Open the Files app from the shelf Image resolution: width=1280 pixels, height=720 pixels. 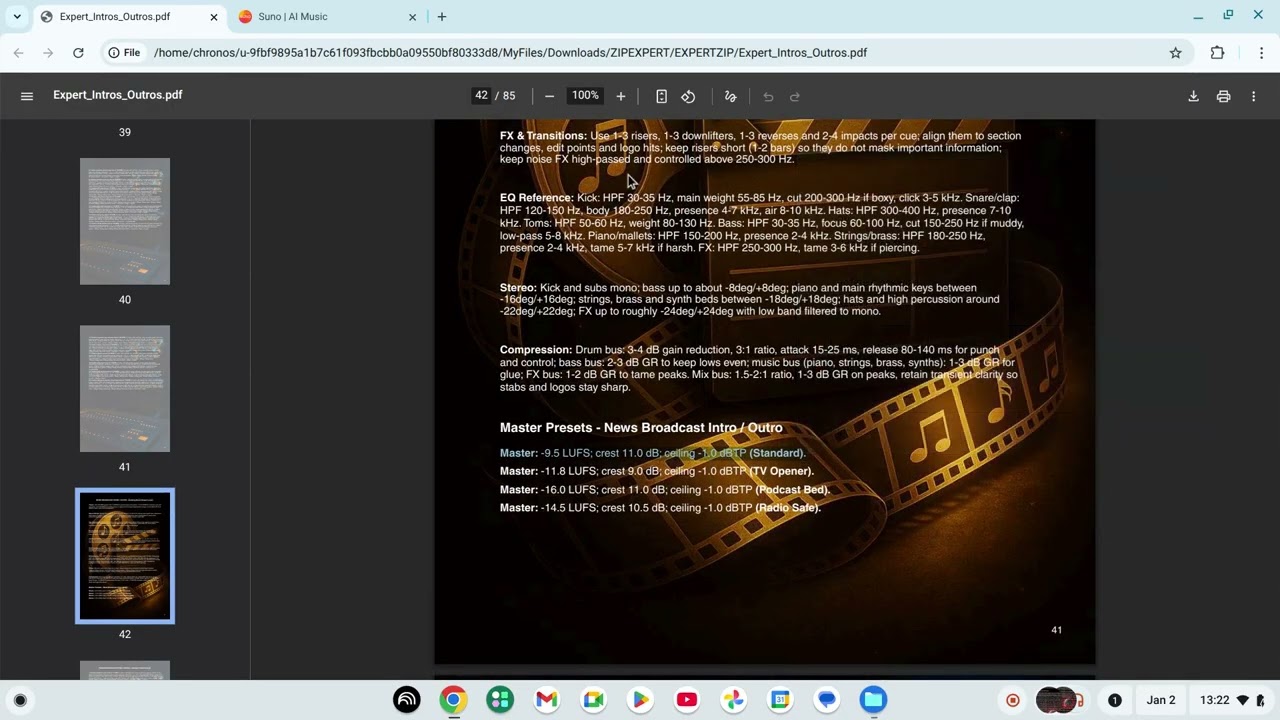[x=873, y=700]
